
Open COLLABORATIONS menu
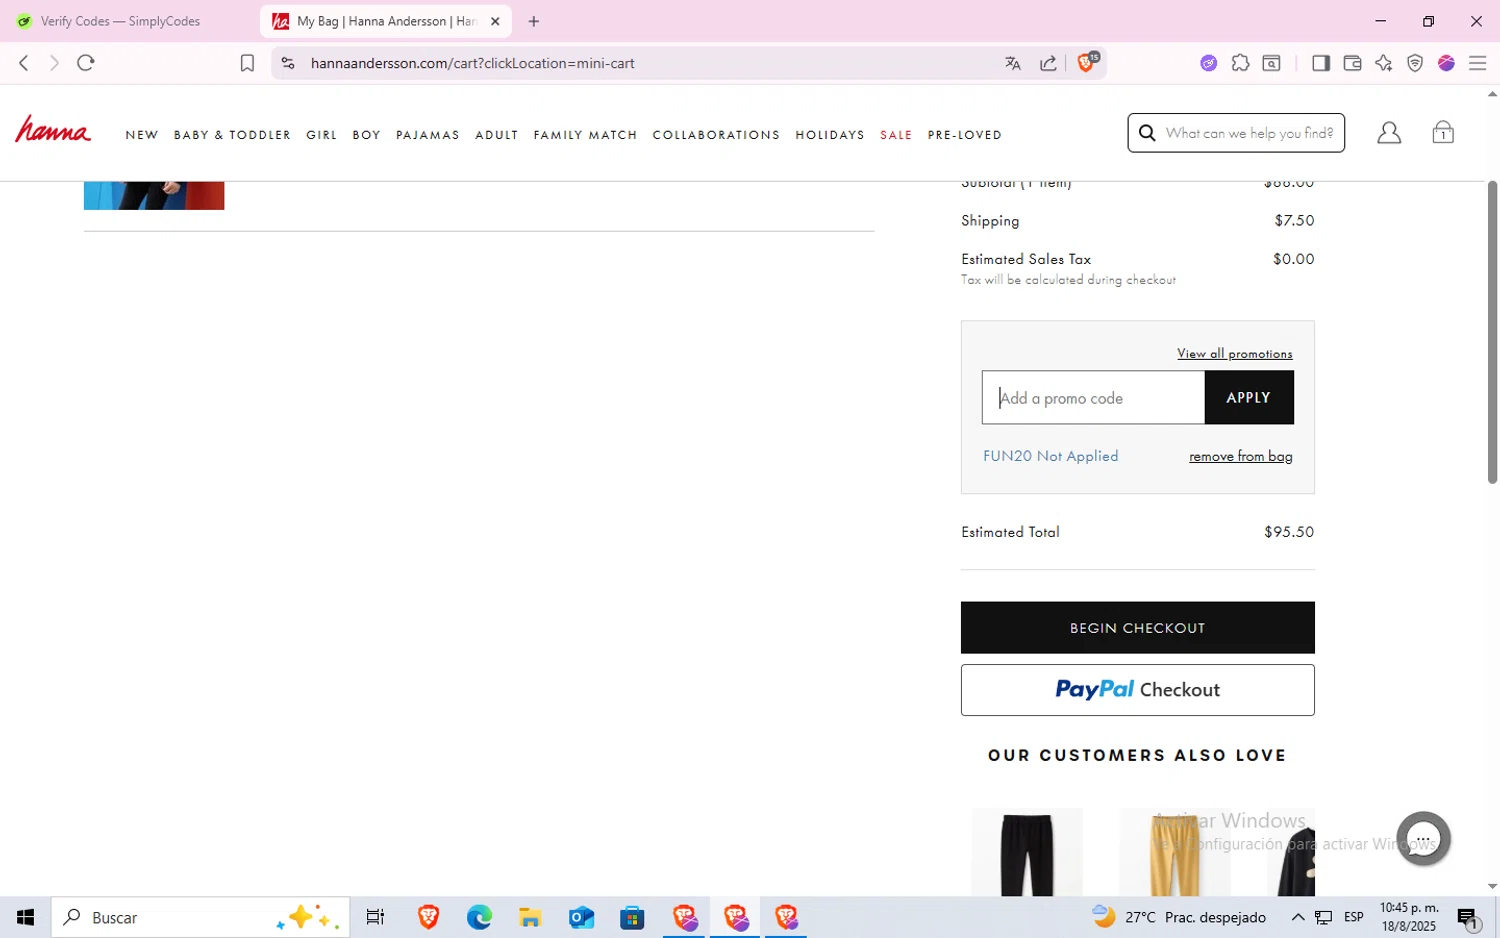pyautogui.click(x=716, y=135)
